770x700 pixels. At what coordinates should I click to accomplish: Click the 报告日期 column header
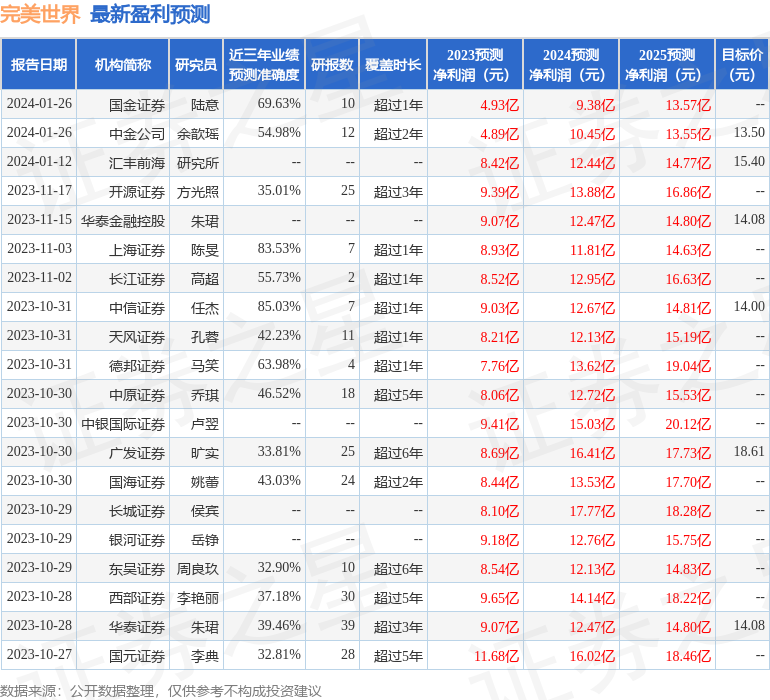(x=39, y=64)
